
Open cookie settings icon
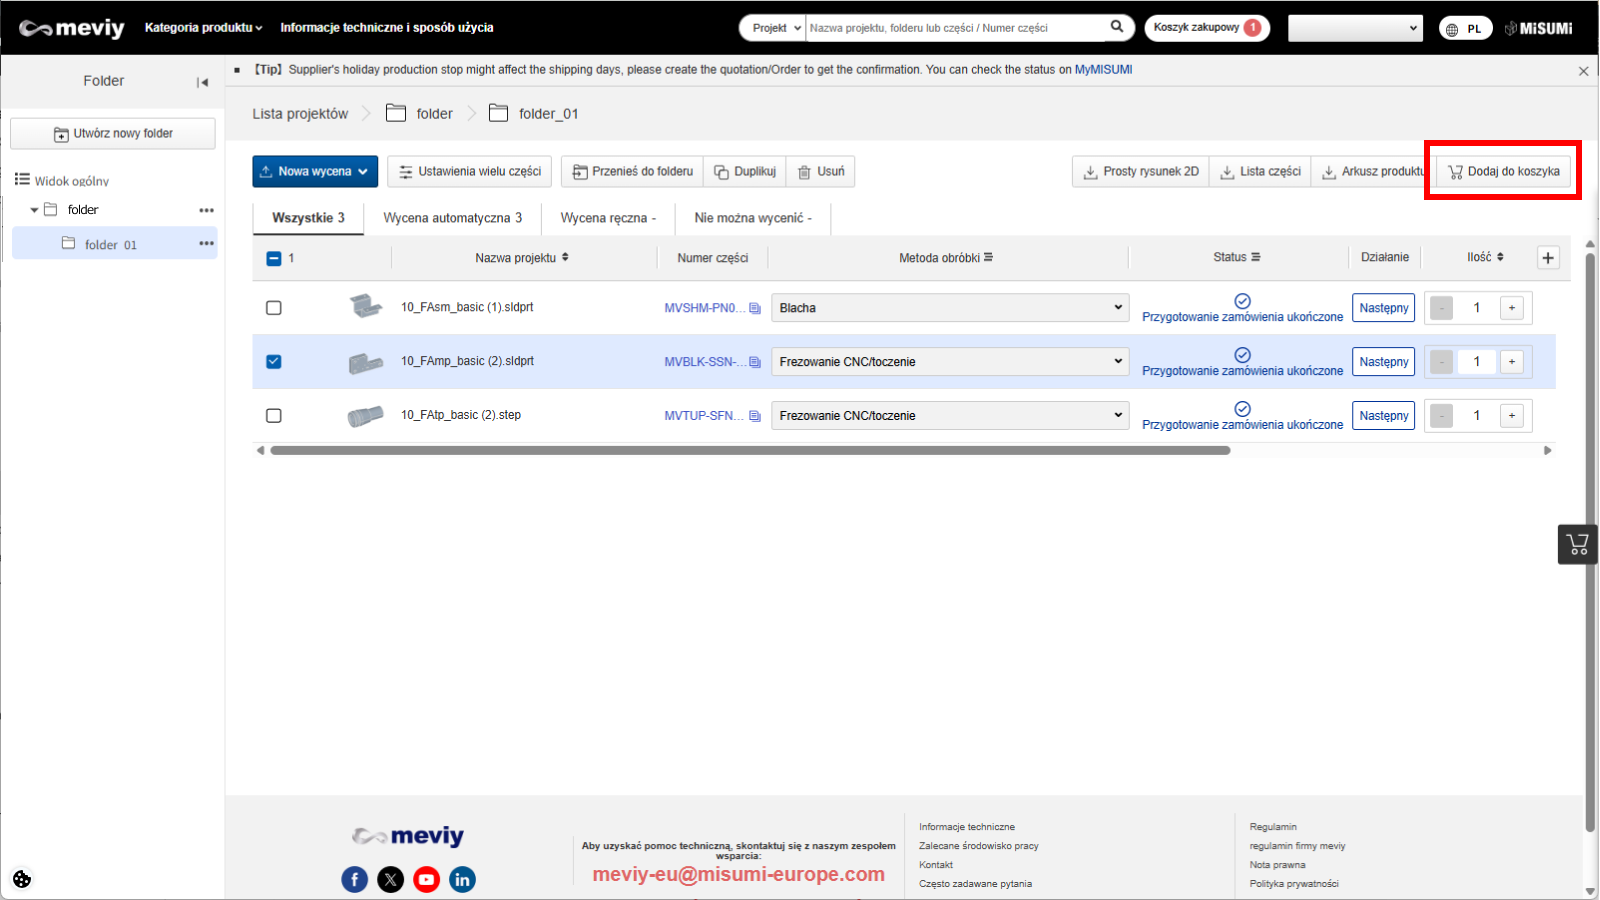coord(22,879)
